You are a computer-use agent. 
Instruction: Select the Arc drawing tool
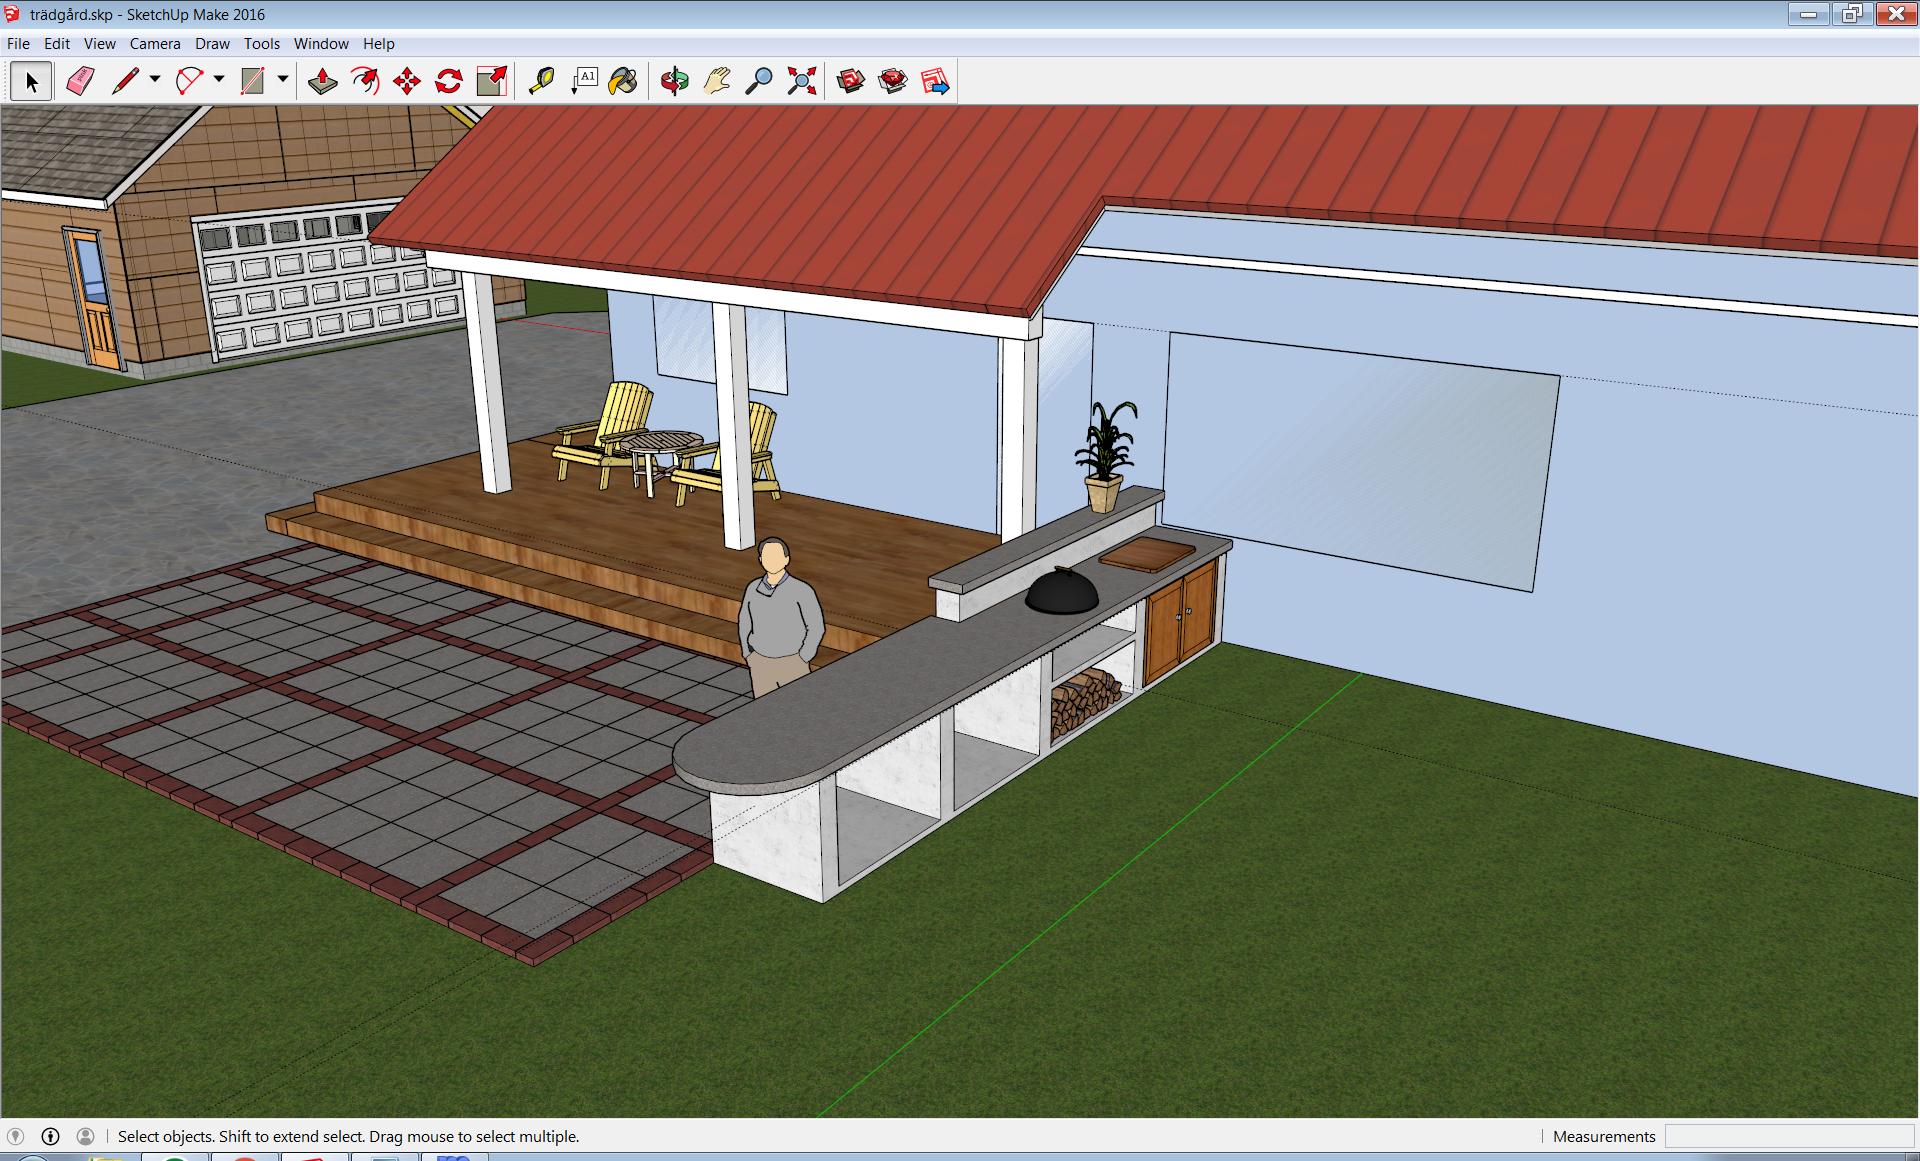(189, 81)
